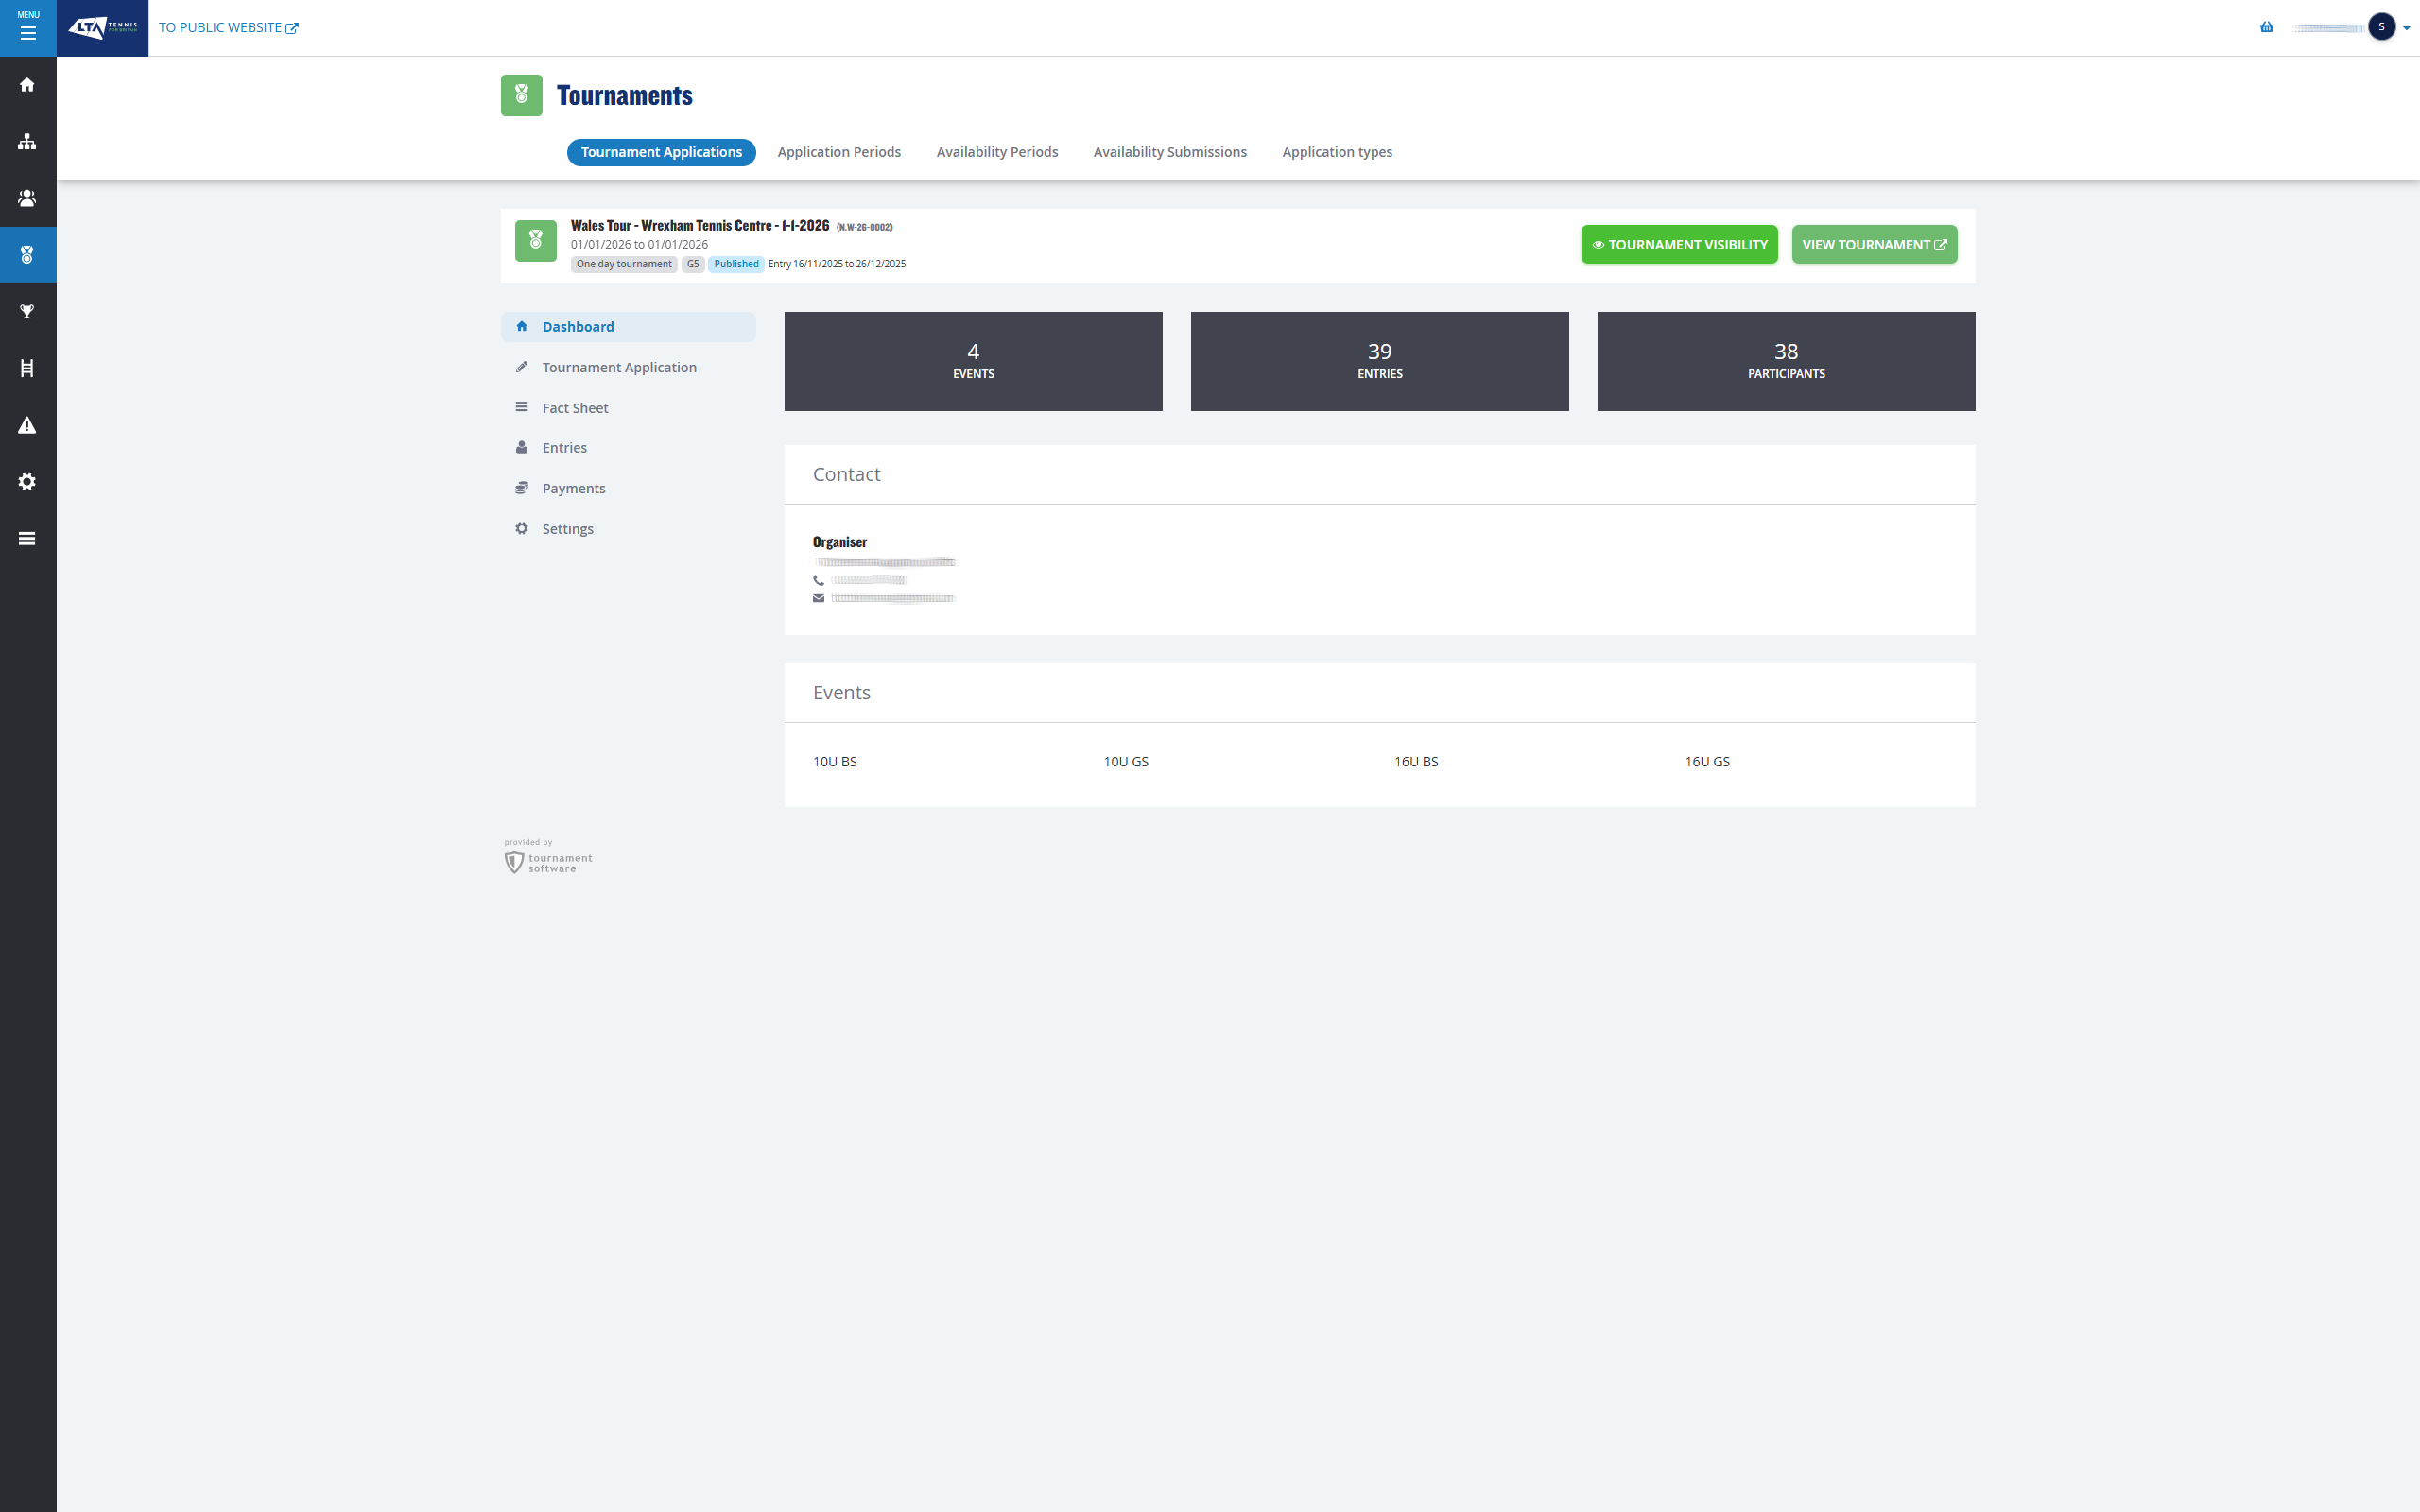Click View Tournament button
2420x1512 pixels.
pos(1874,245)
